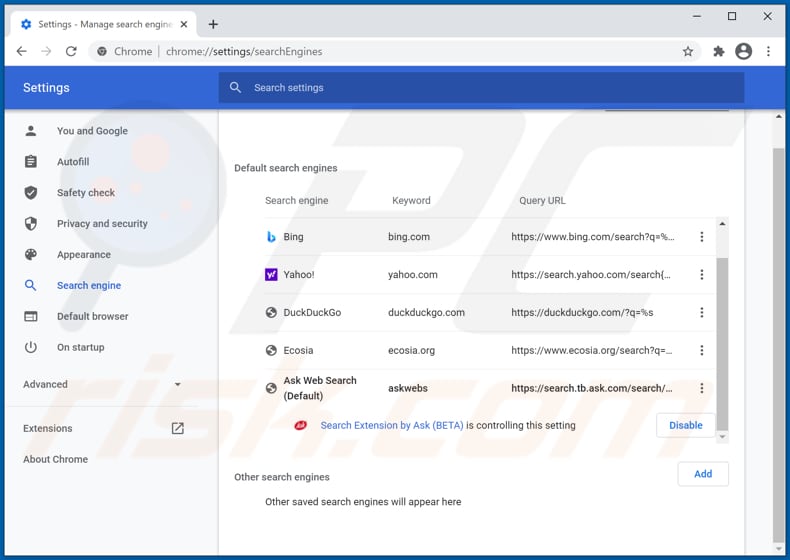Click the Ecosia globe icon
The width and height of the screenshot is (790, 560).
pyautogui.click(x=271, y=350)
